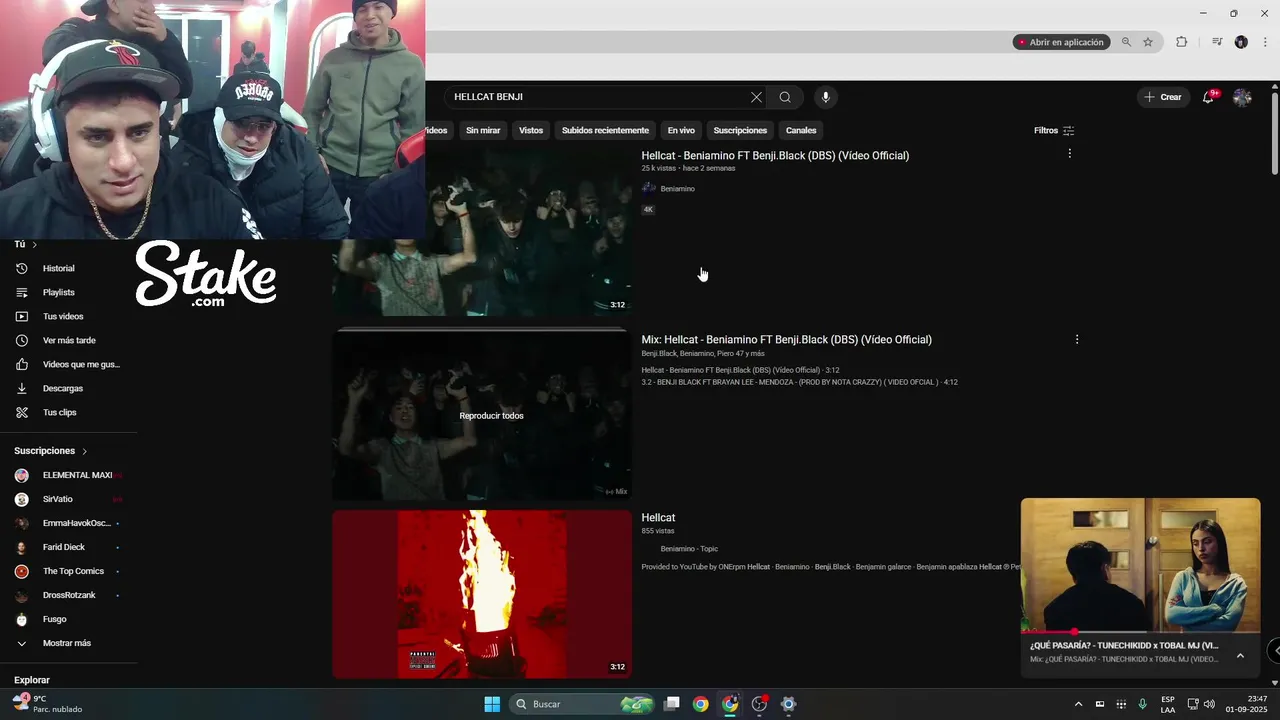The width and height of the screenshot is (1280, 720).
Task: Open Ver más tarde list
Action: click(x=68, y=340)
